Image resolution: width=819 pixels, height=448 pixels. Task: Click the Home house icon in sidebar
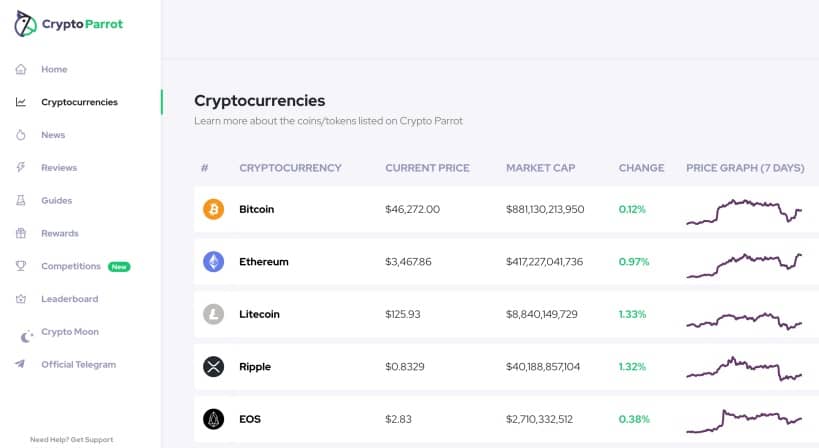(x=21, y=69)
